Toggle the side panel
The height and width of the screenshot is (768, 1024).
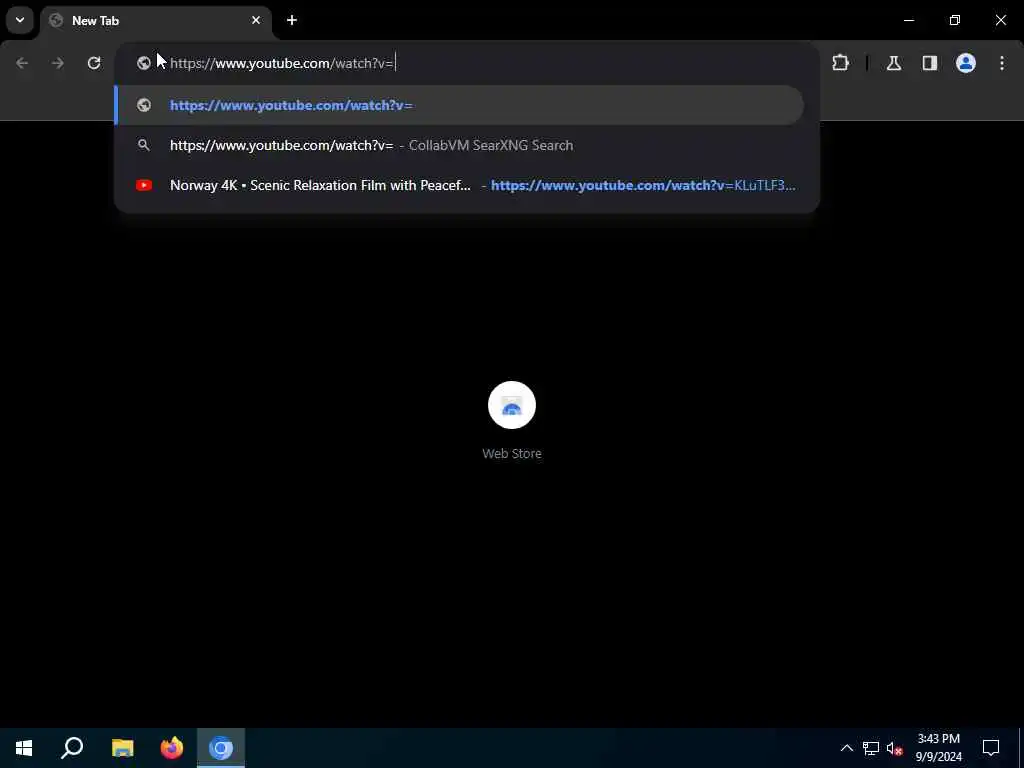click(930, 63)
